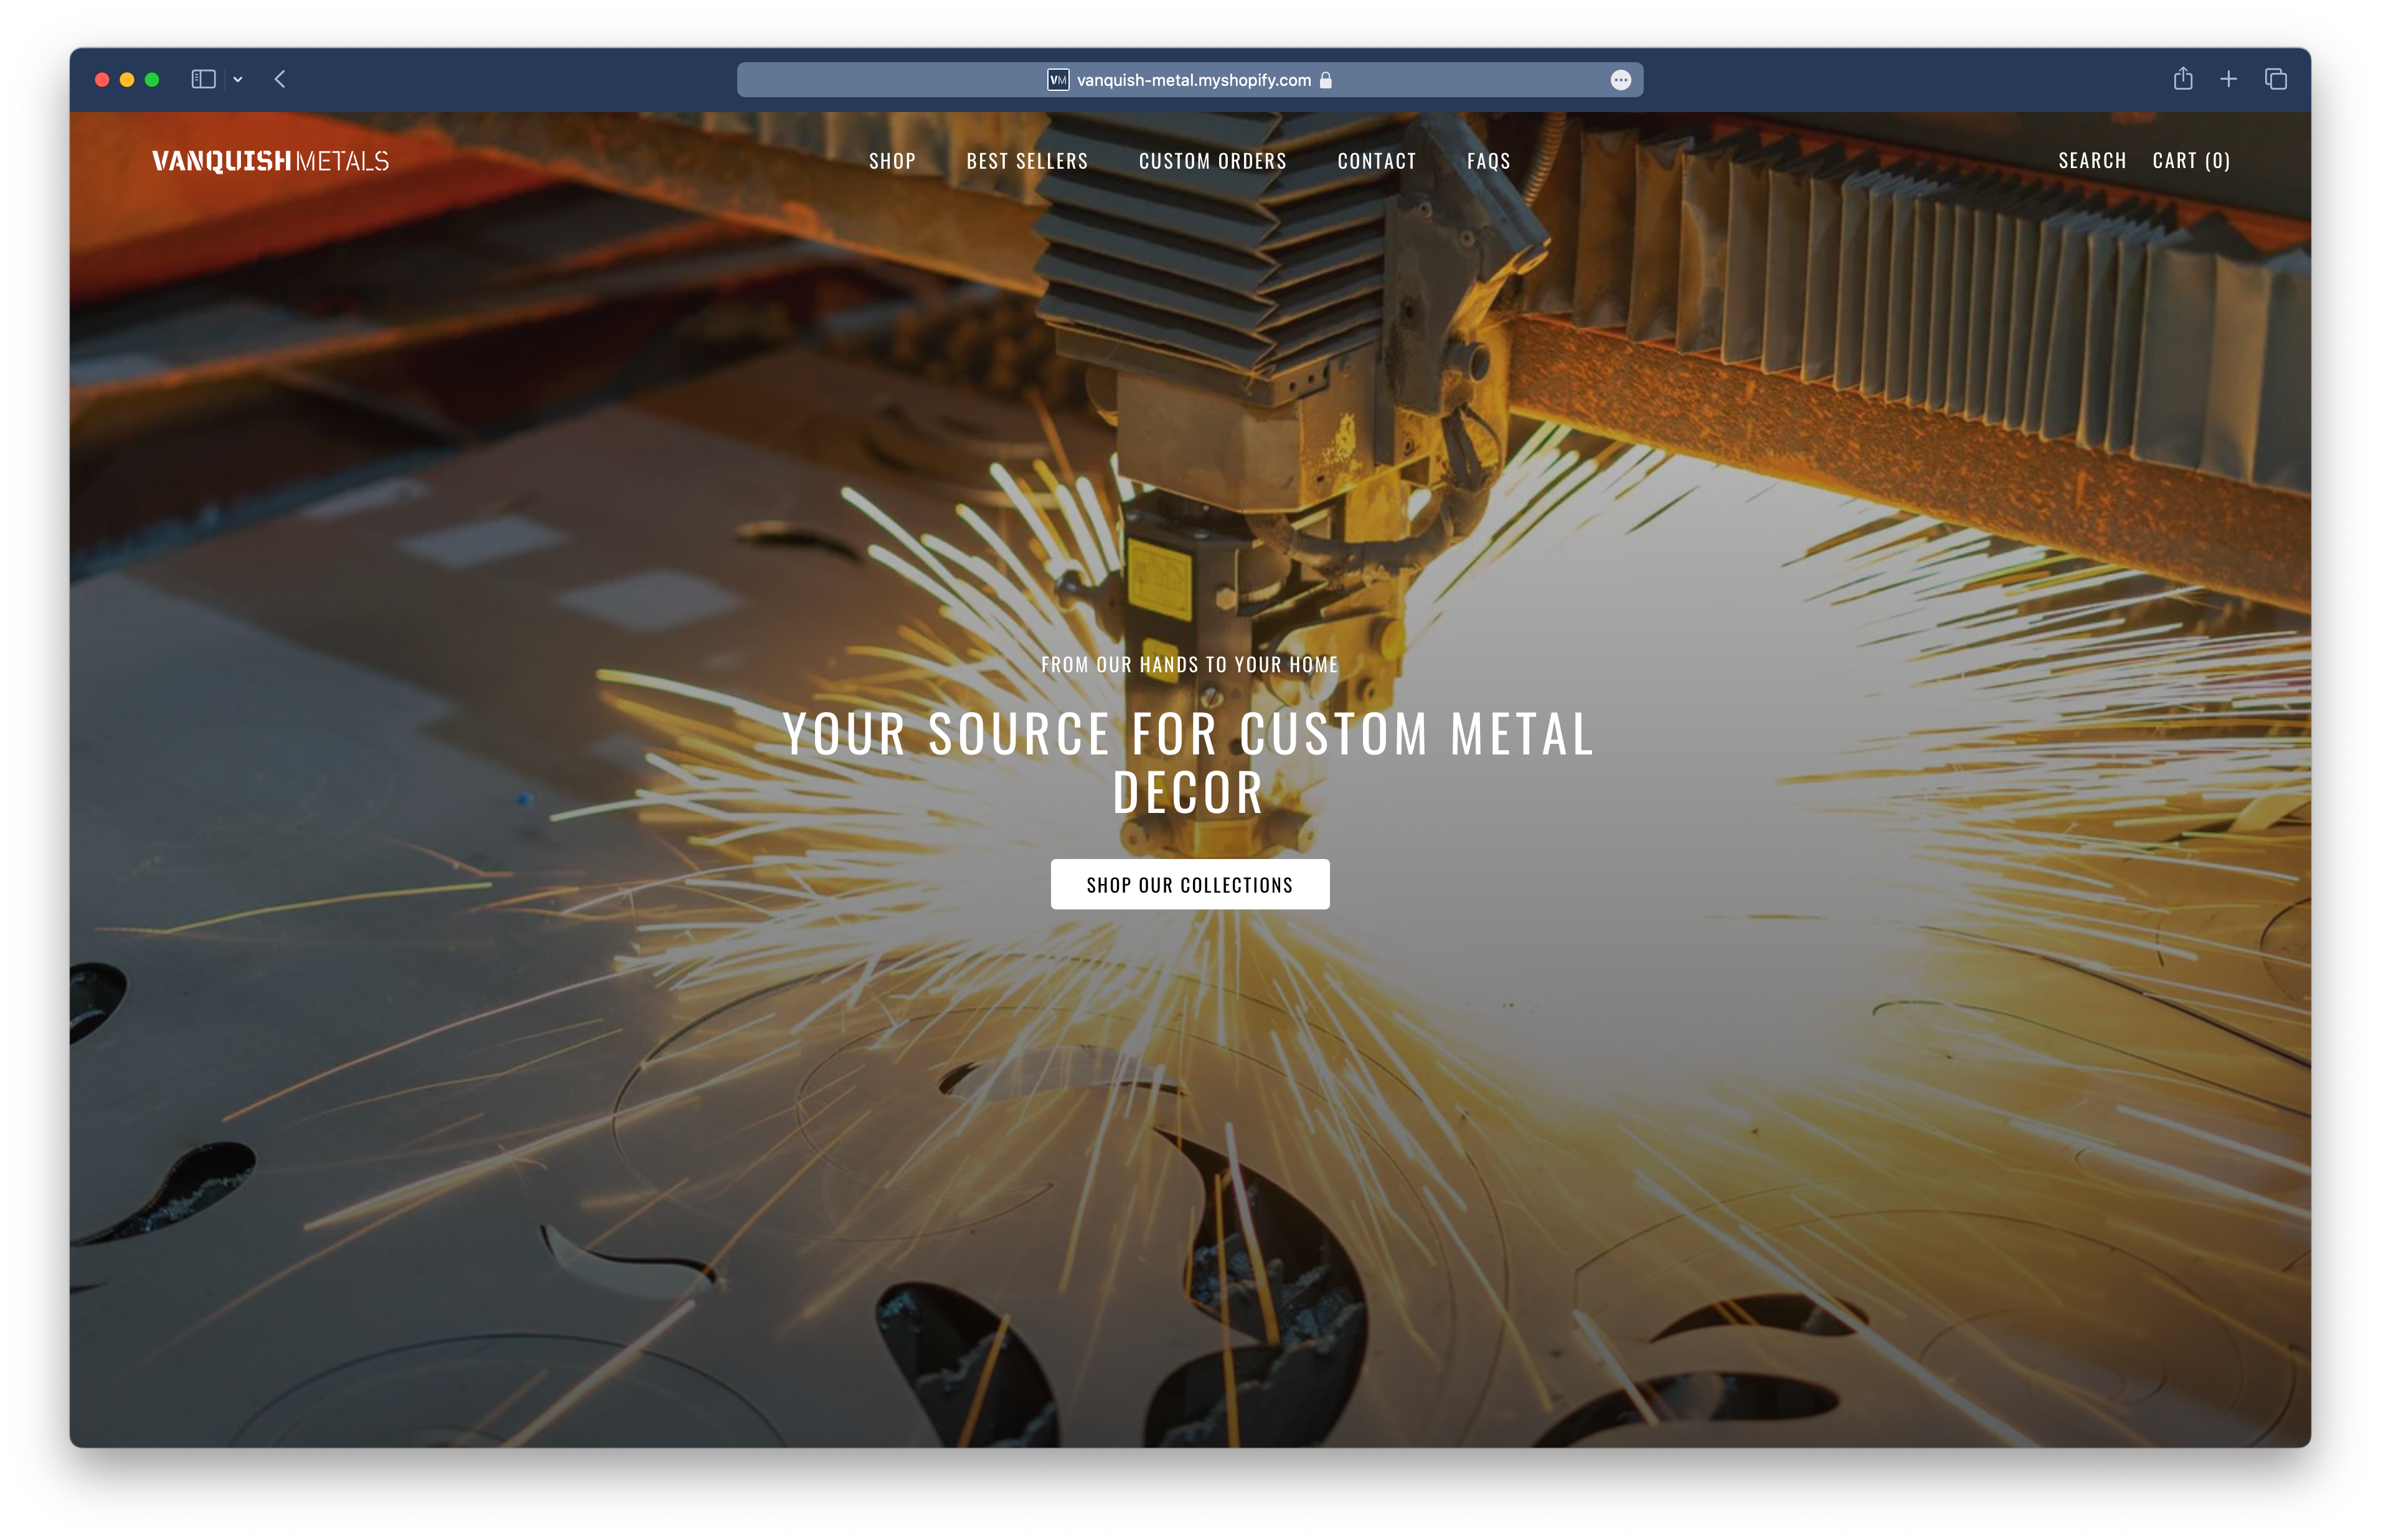View the Cart (0) link
This screenshot has height=1540, width=2381.
click(2191, 161)
